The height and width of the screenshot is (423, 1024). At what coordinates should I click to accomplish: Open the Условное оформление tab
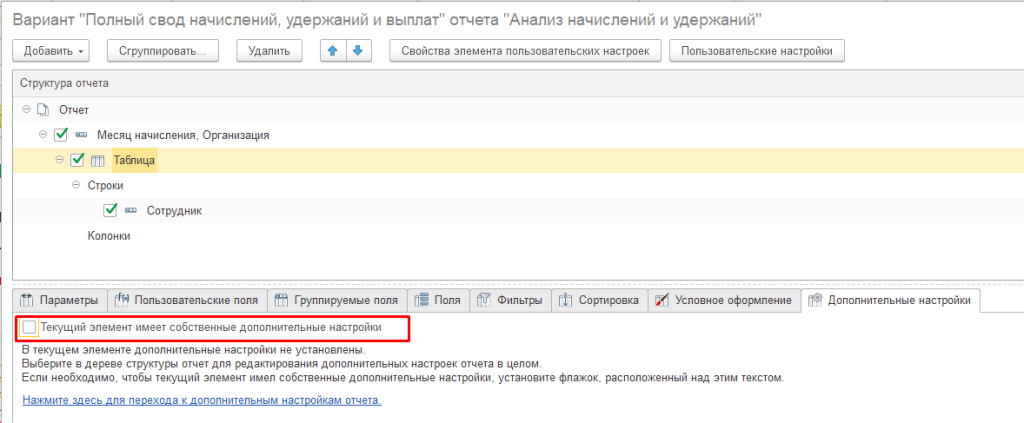pyautogui.click(x=724, y=300)
